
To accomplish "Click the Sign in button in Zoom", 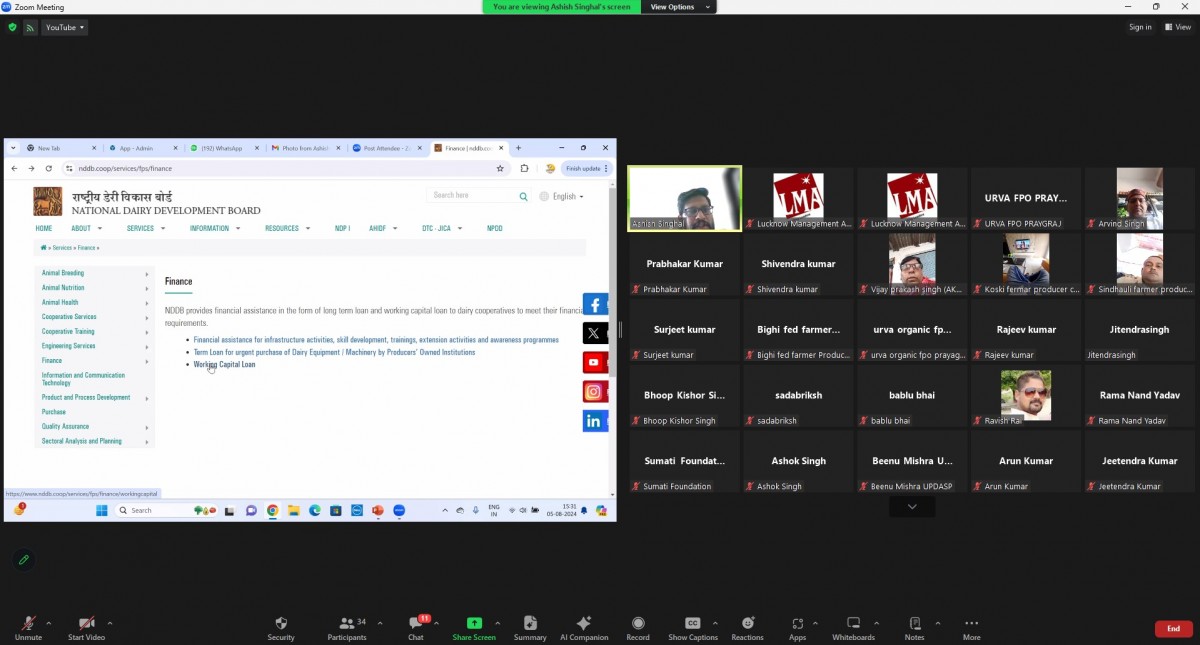I will (1140, 27).
